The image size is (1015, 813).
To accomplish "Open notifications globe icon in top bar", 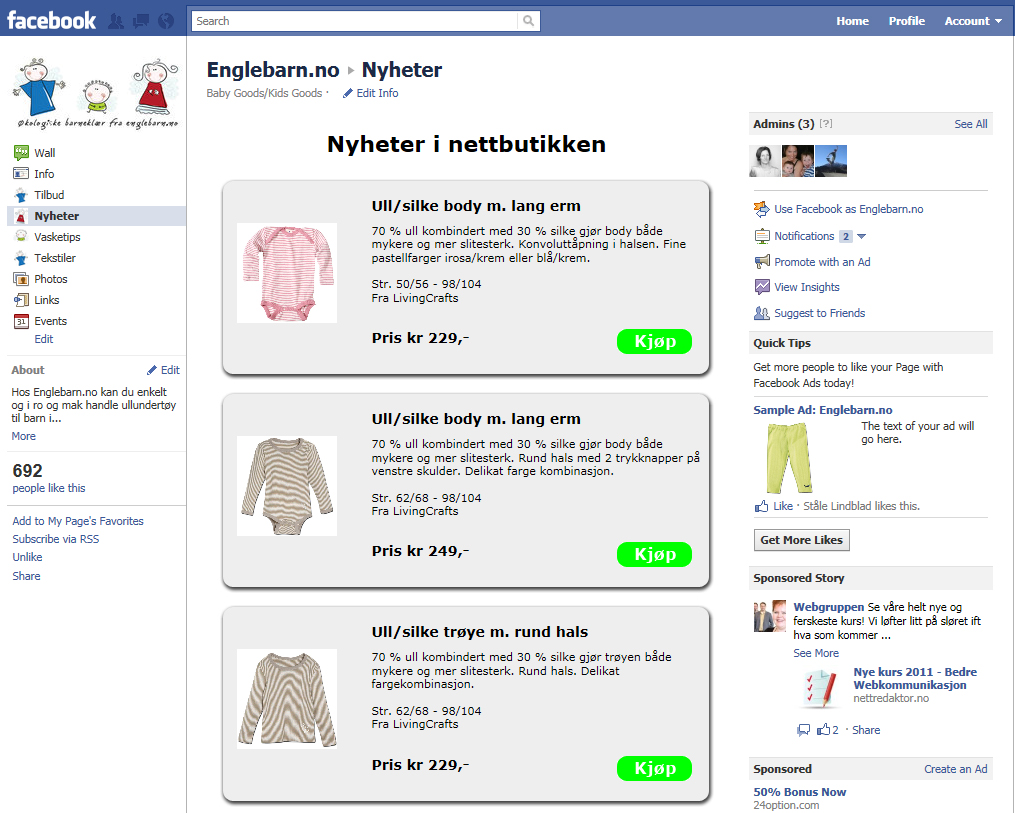I will point(166,21).
